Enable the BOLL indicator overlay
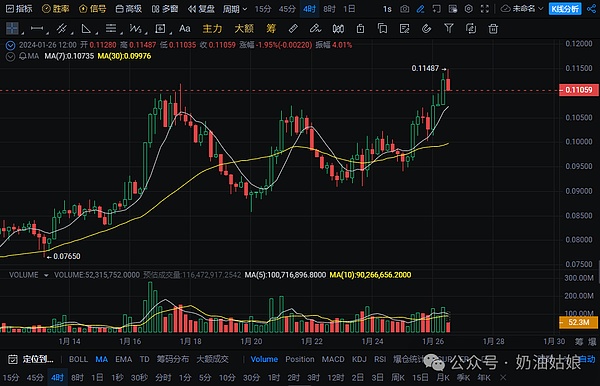 pos(78,359)
